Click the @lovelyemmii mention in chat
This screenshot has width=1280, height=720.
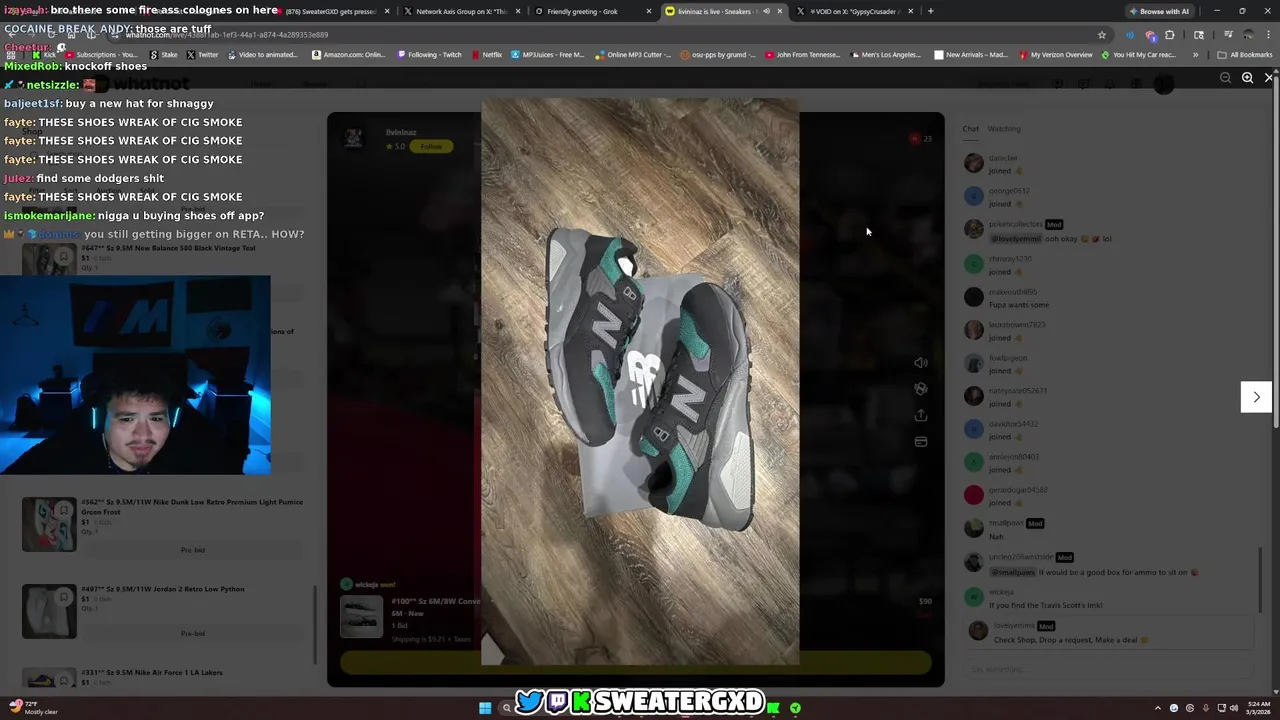tap(1015, 239)
